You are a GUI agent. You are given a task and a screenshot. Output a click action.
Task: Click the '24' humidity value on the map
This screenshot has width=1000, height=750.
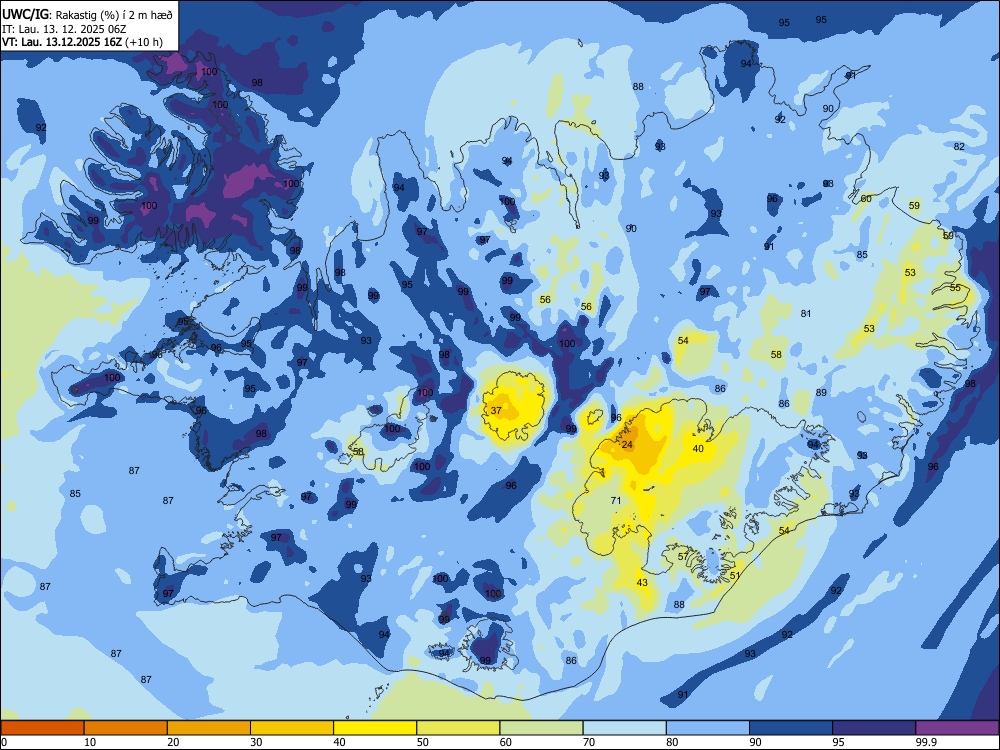pos(627,445)
